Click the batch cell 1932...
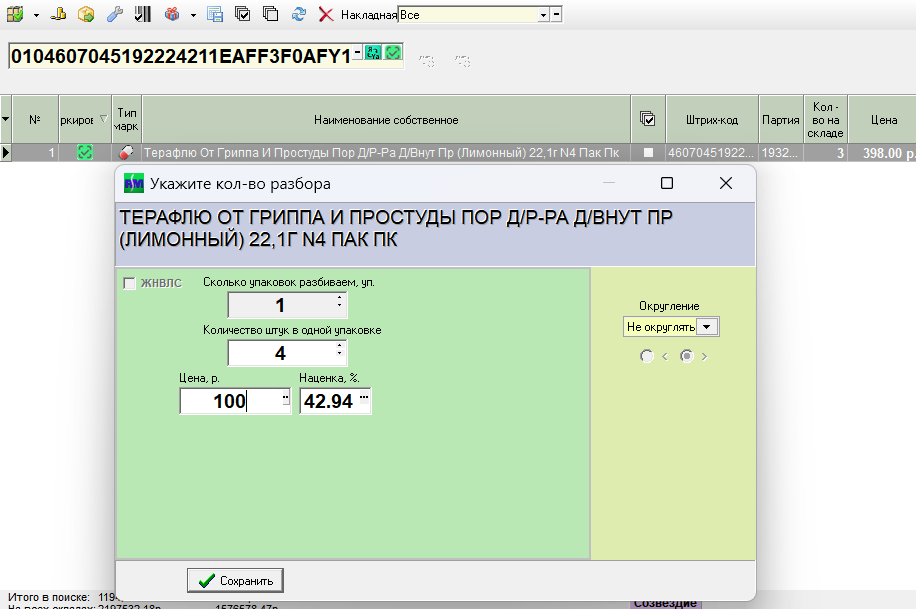 pos(780,153)
